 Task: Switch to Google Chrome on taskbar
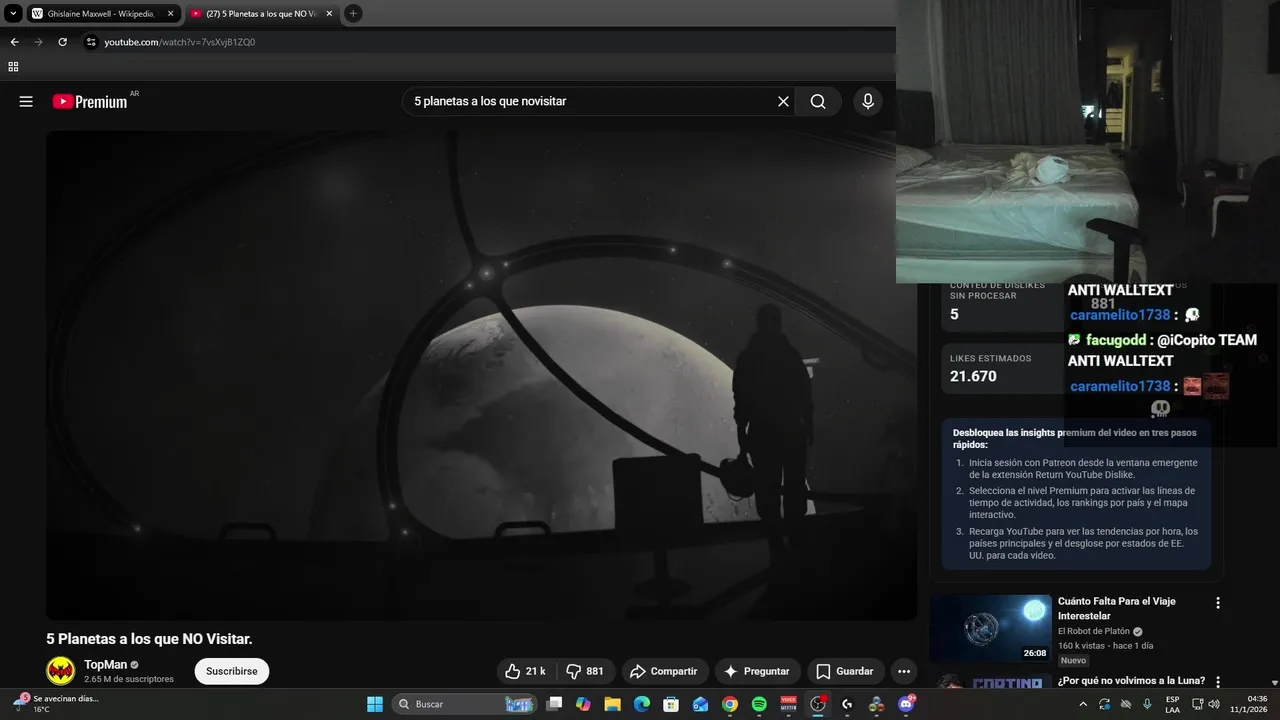click(730, 704)
